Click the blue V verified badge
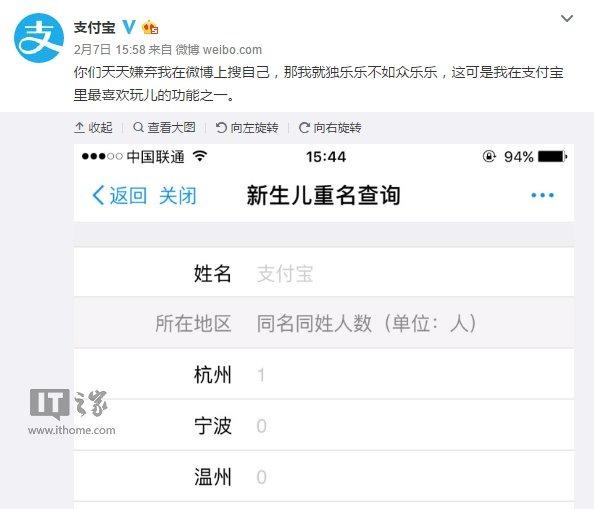This screenshot has height=509, width=594. click(129, 27)
